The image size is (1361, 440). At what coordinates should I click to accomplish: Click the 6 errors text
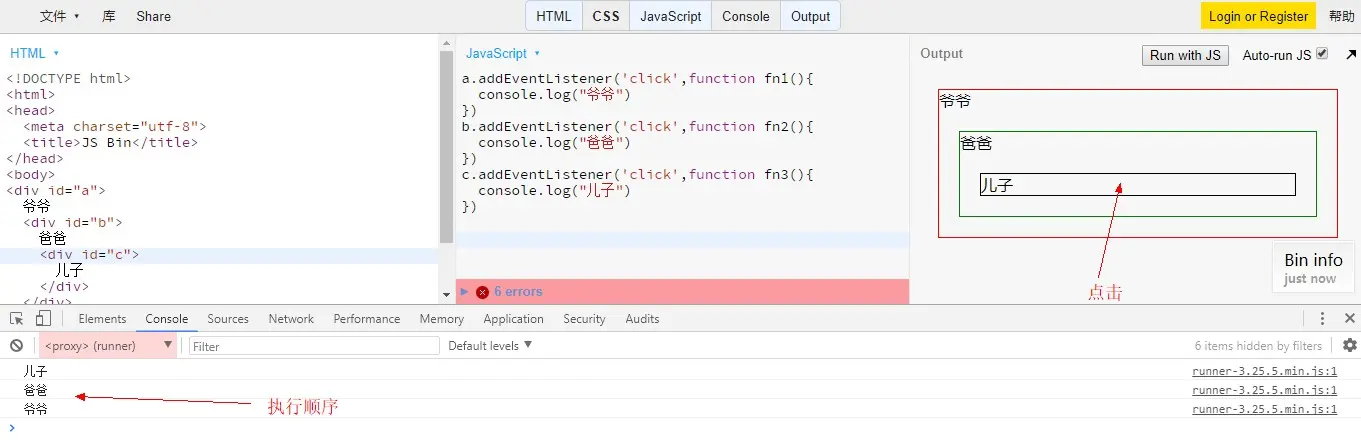pyautogui.click(x=518, y=292)
